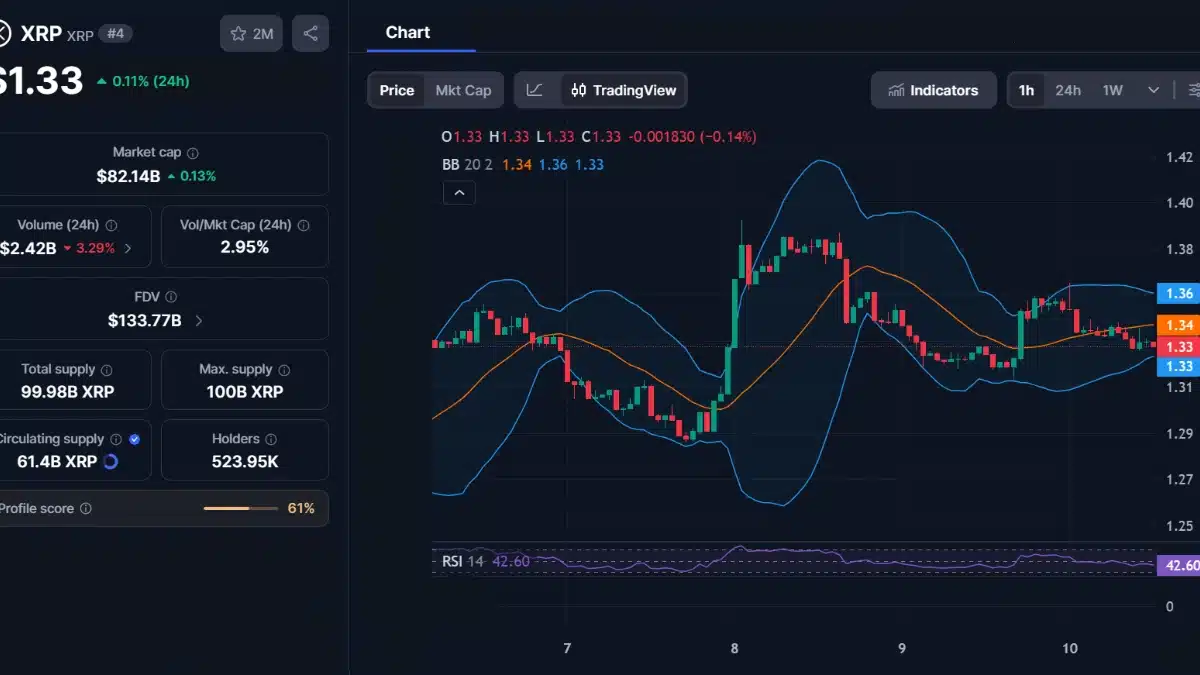Switch the chart to Mkt Cap view
Viewport: 1200px width, 675px height.
click(463, 90)
